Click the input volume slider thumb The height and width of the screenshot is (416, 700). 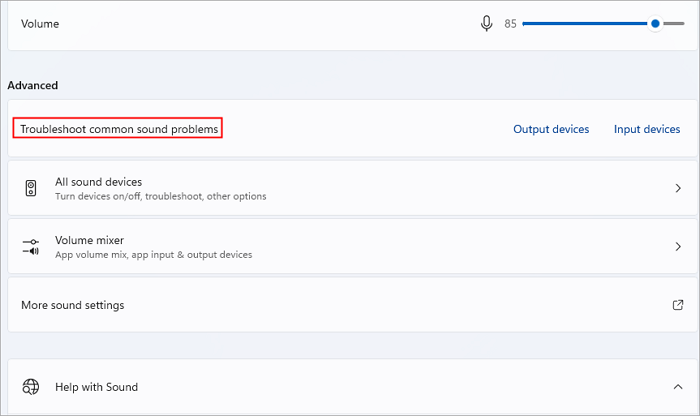tap(655, 24)
